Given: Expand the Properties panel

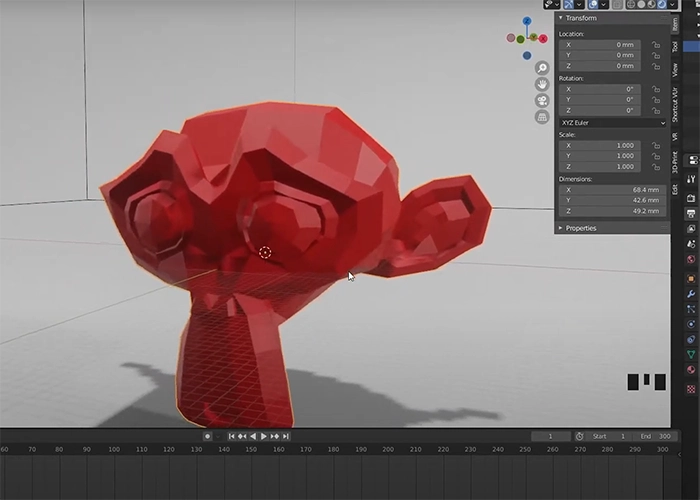Looking at the screenshot, I should 580,228.
